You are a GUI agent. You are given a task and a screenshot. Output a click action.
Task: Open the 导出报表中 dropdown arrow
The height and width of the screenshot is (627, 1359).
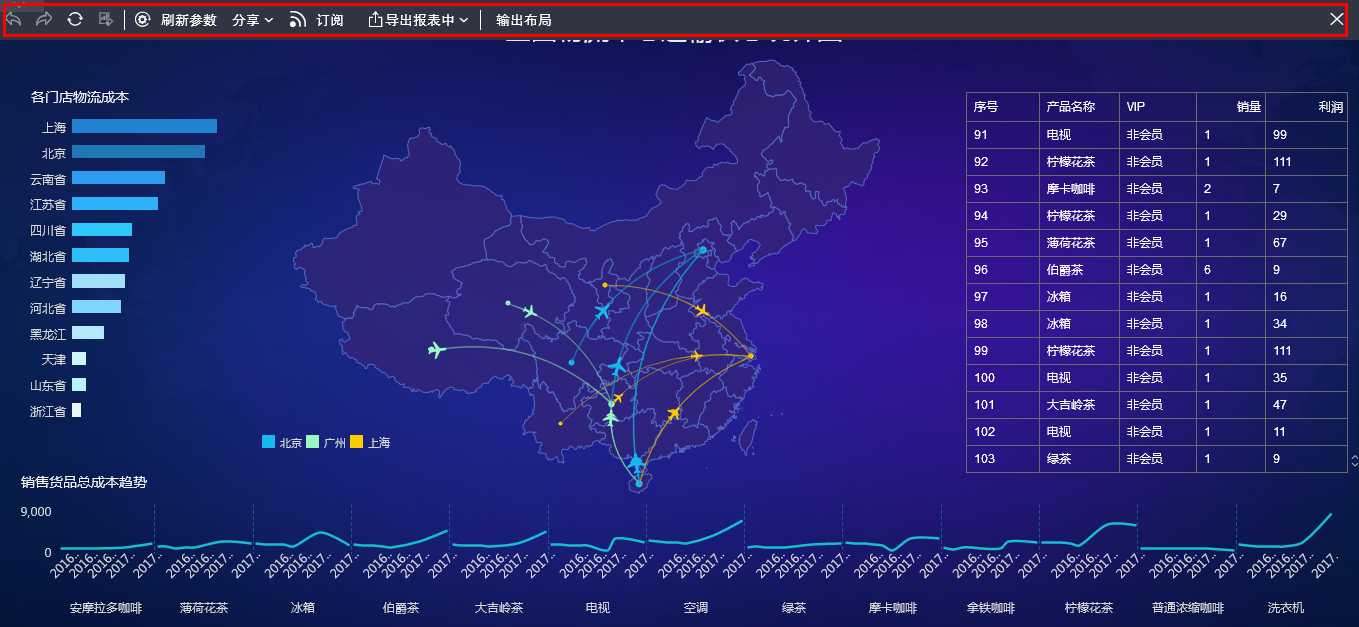pos(464,20)
